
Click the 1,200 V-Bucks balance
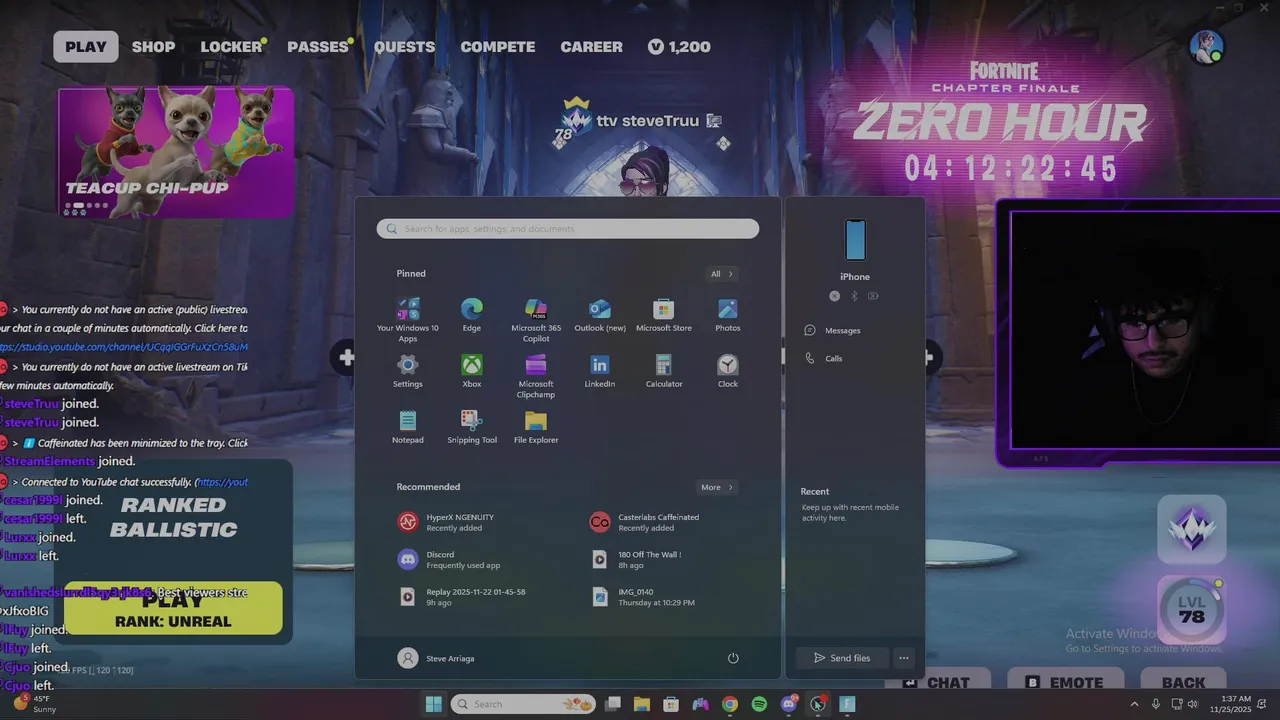click(679, 47)
